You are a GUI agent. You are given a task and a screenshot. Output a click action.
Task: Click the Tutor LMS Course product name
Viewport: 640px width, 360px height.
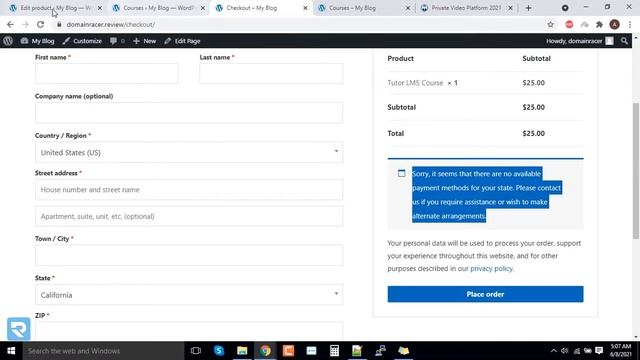[x=415, y=83]
